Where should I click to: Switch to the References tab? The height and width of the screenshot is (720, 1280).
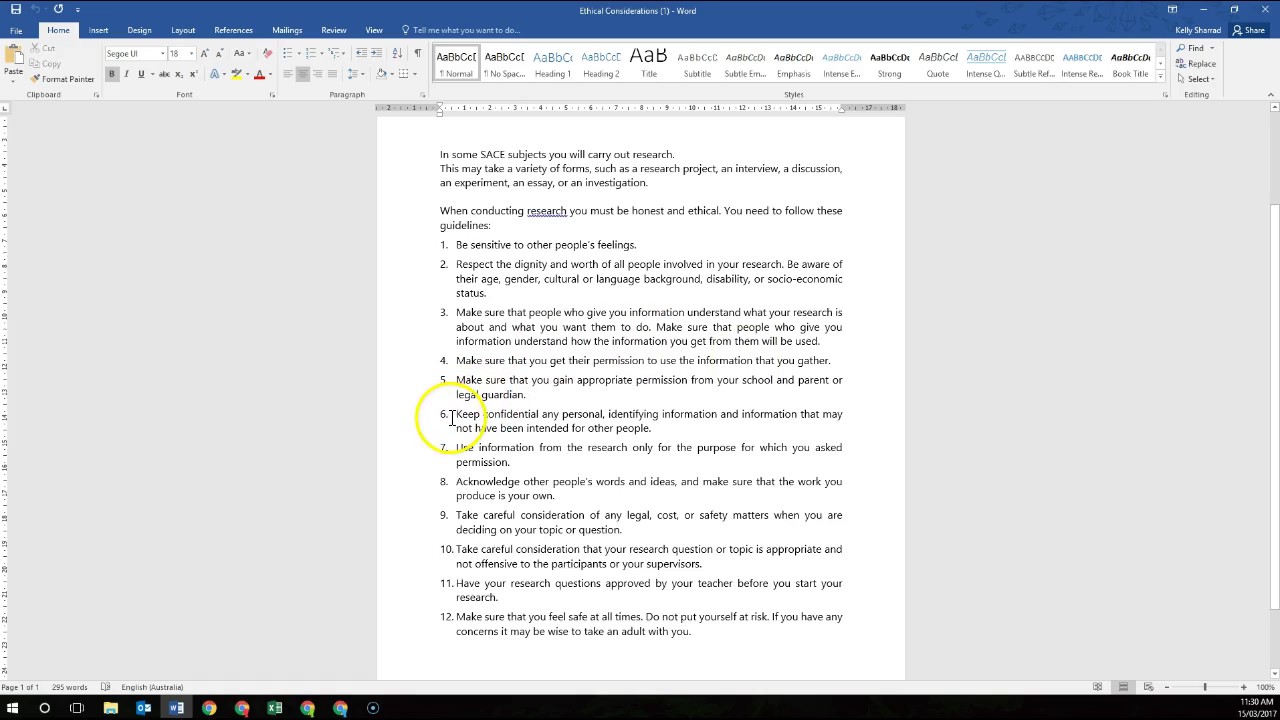(233, 30)
